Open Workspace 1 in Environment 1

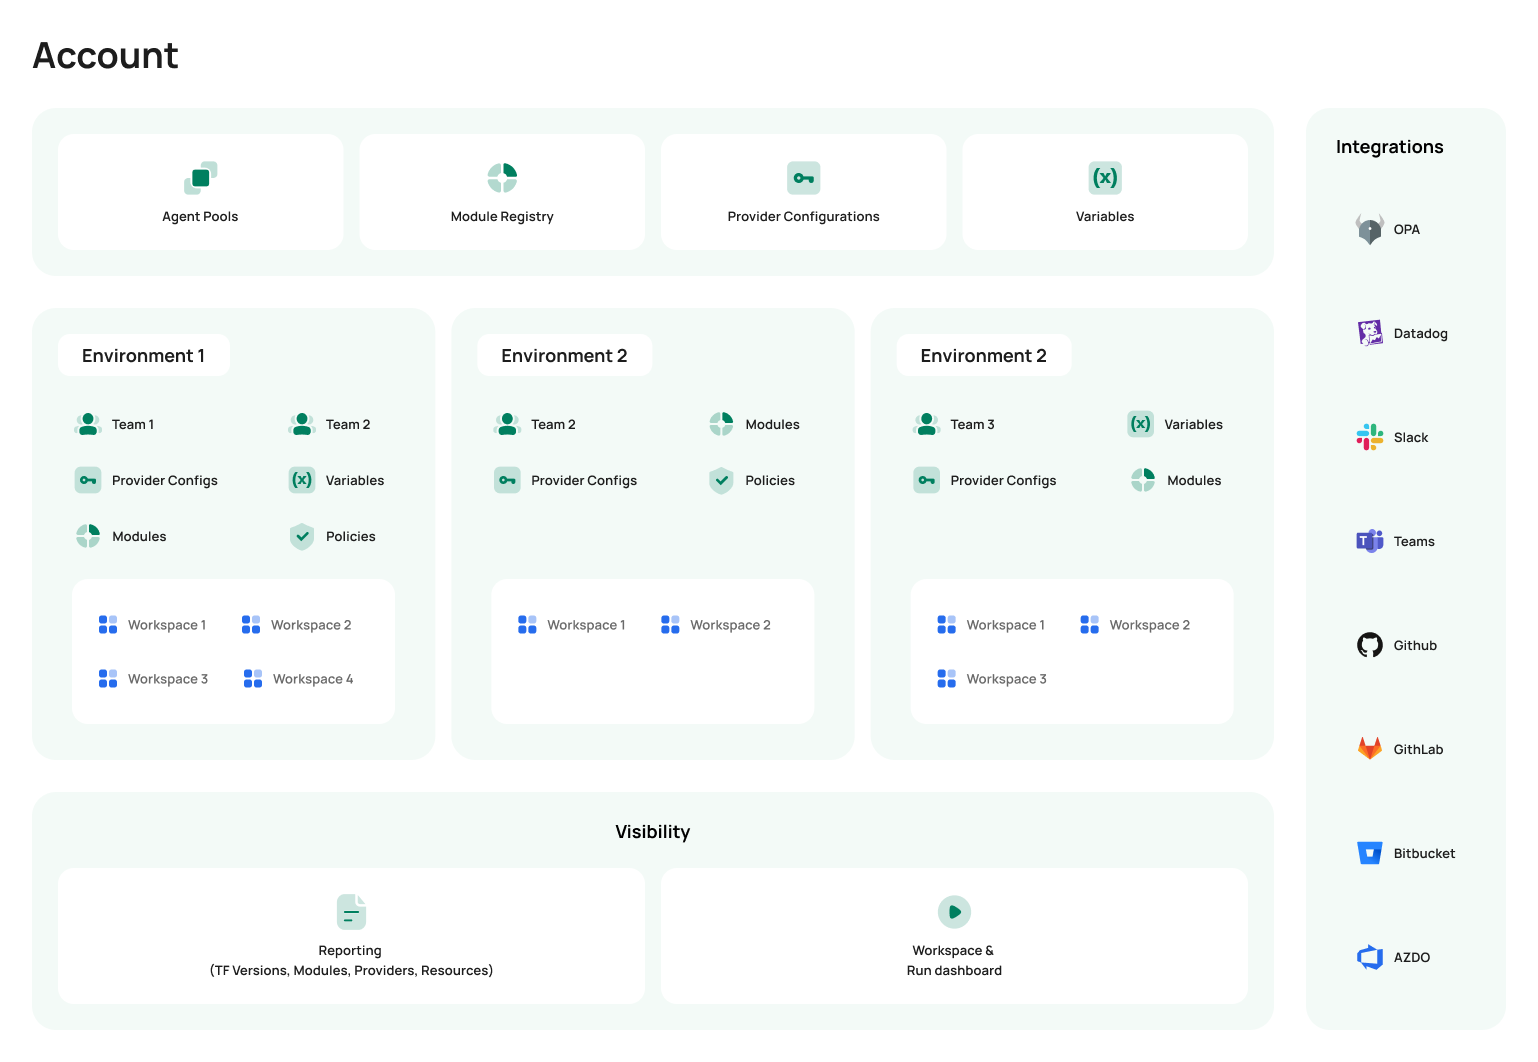(x=153, y=625)
